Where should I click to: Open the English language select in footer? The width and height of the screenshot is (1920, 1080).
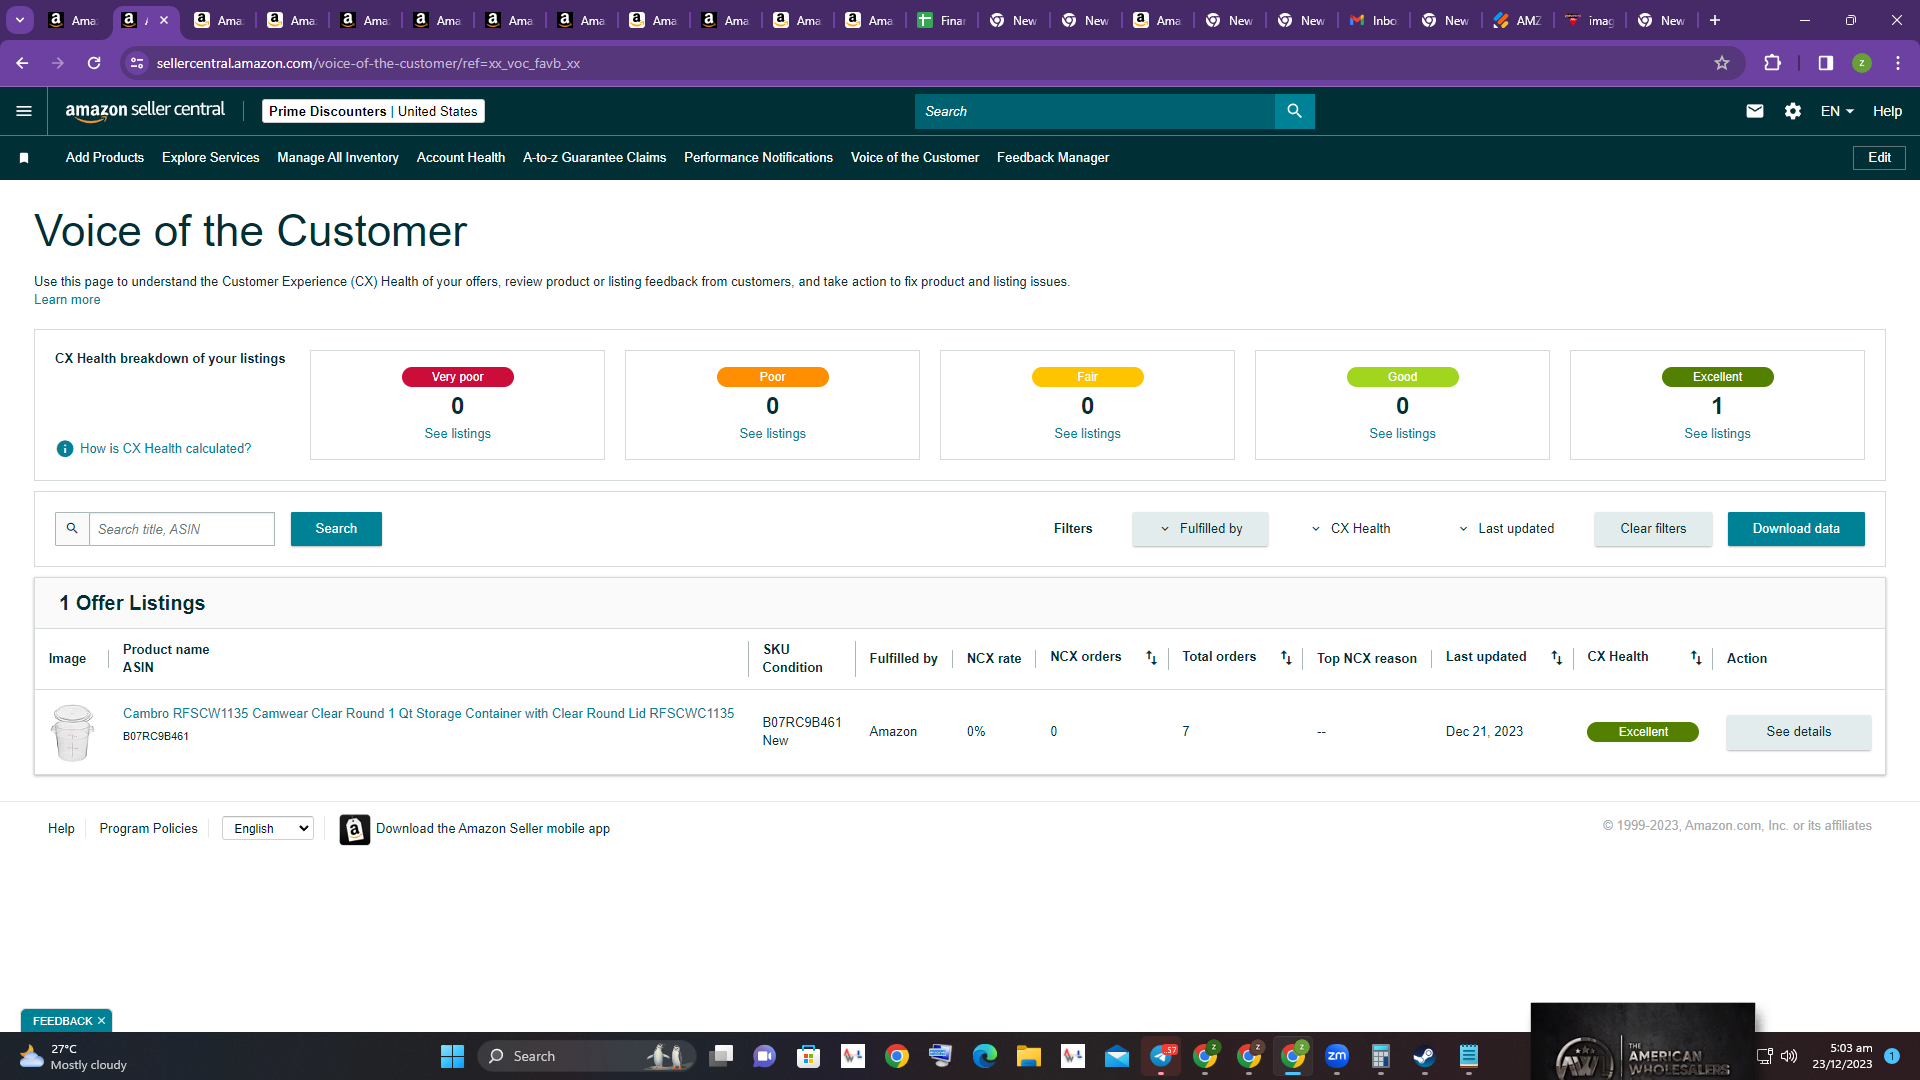(268, 829)
